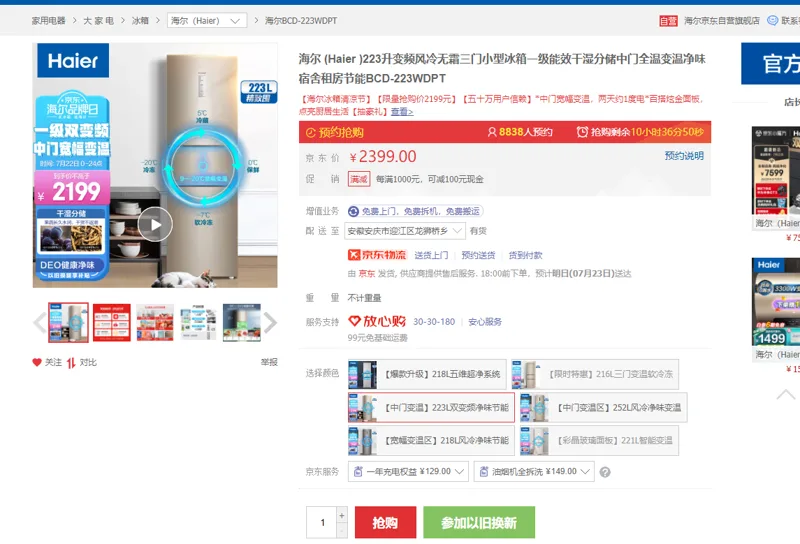This screenshot has height=544, width=800.
Task: Click the 安心服务 link
Action: [x=485, y=322]
